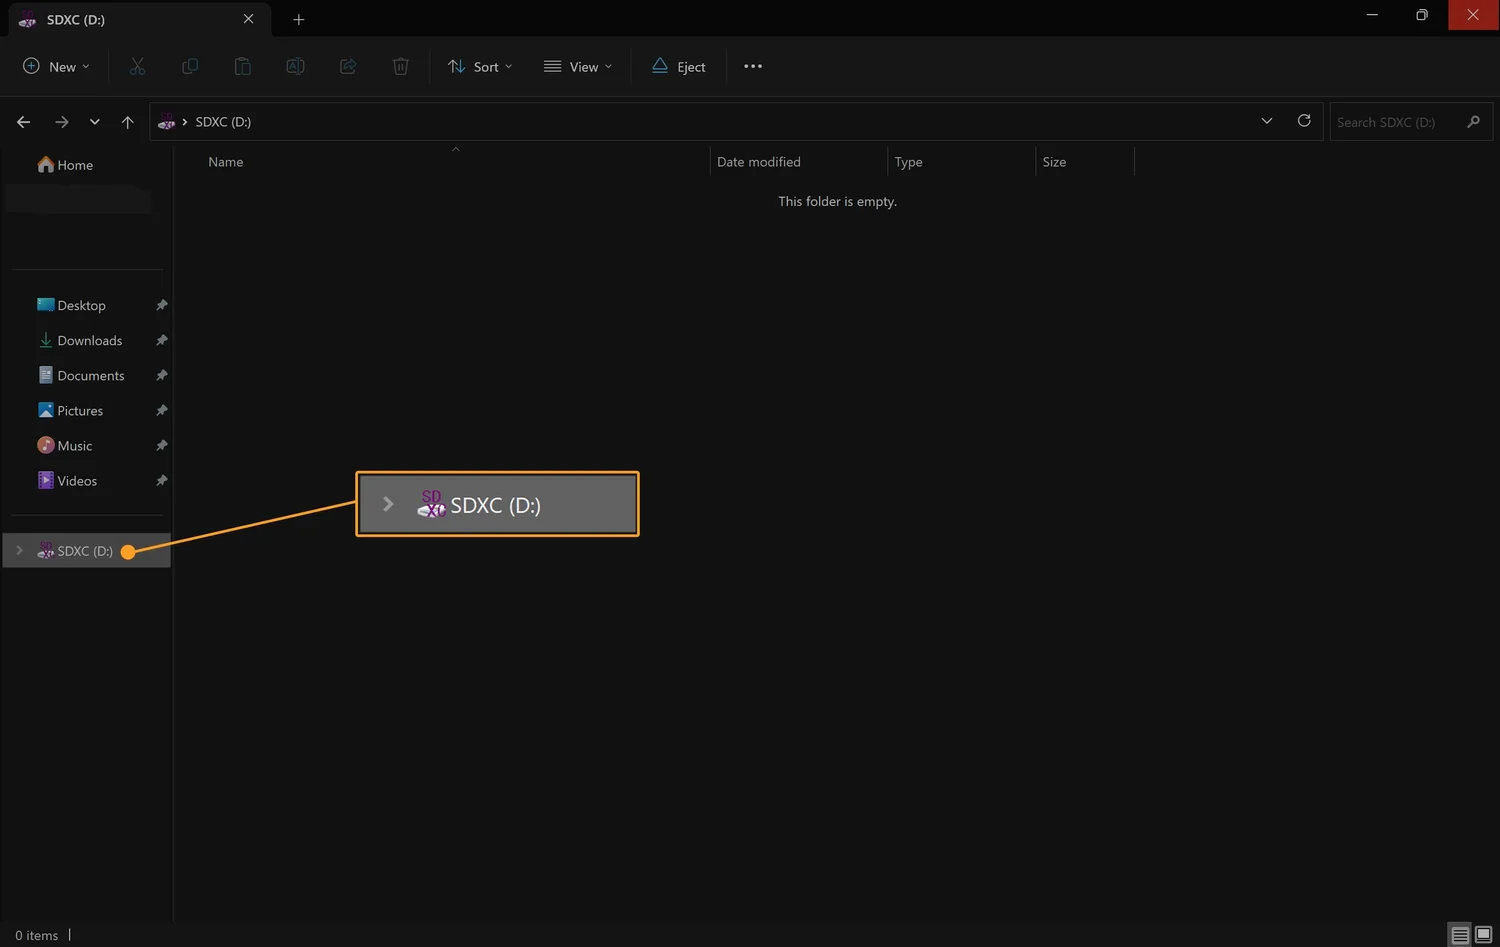Switch to large thumbnails view
The width and height of the screenshot is (1500, 947).
[1484, 934]
